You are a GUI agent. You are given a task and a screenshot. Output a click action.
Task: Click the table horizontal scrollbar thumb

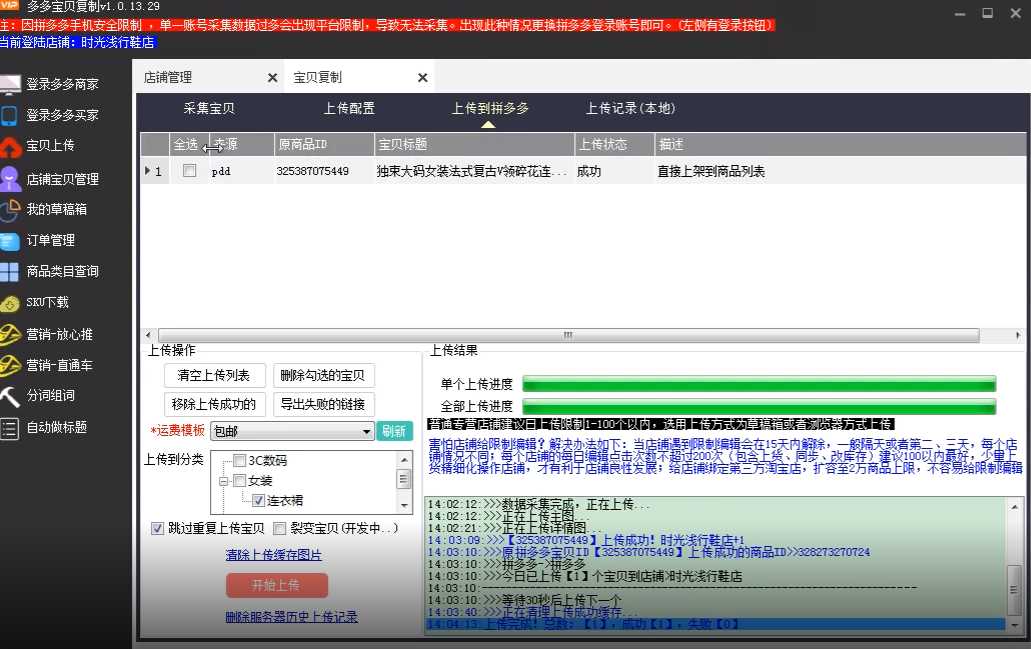pos(569,335)
